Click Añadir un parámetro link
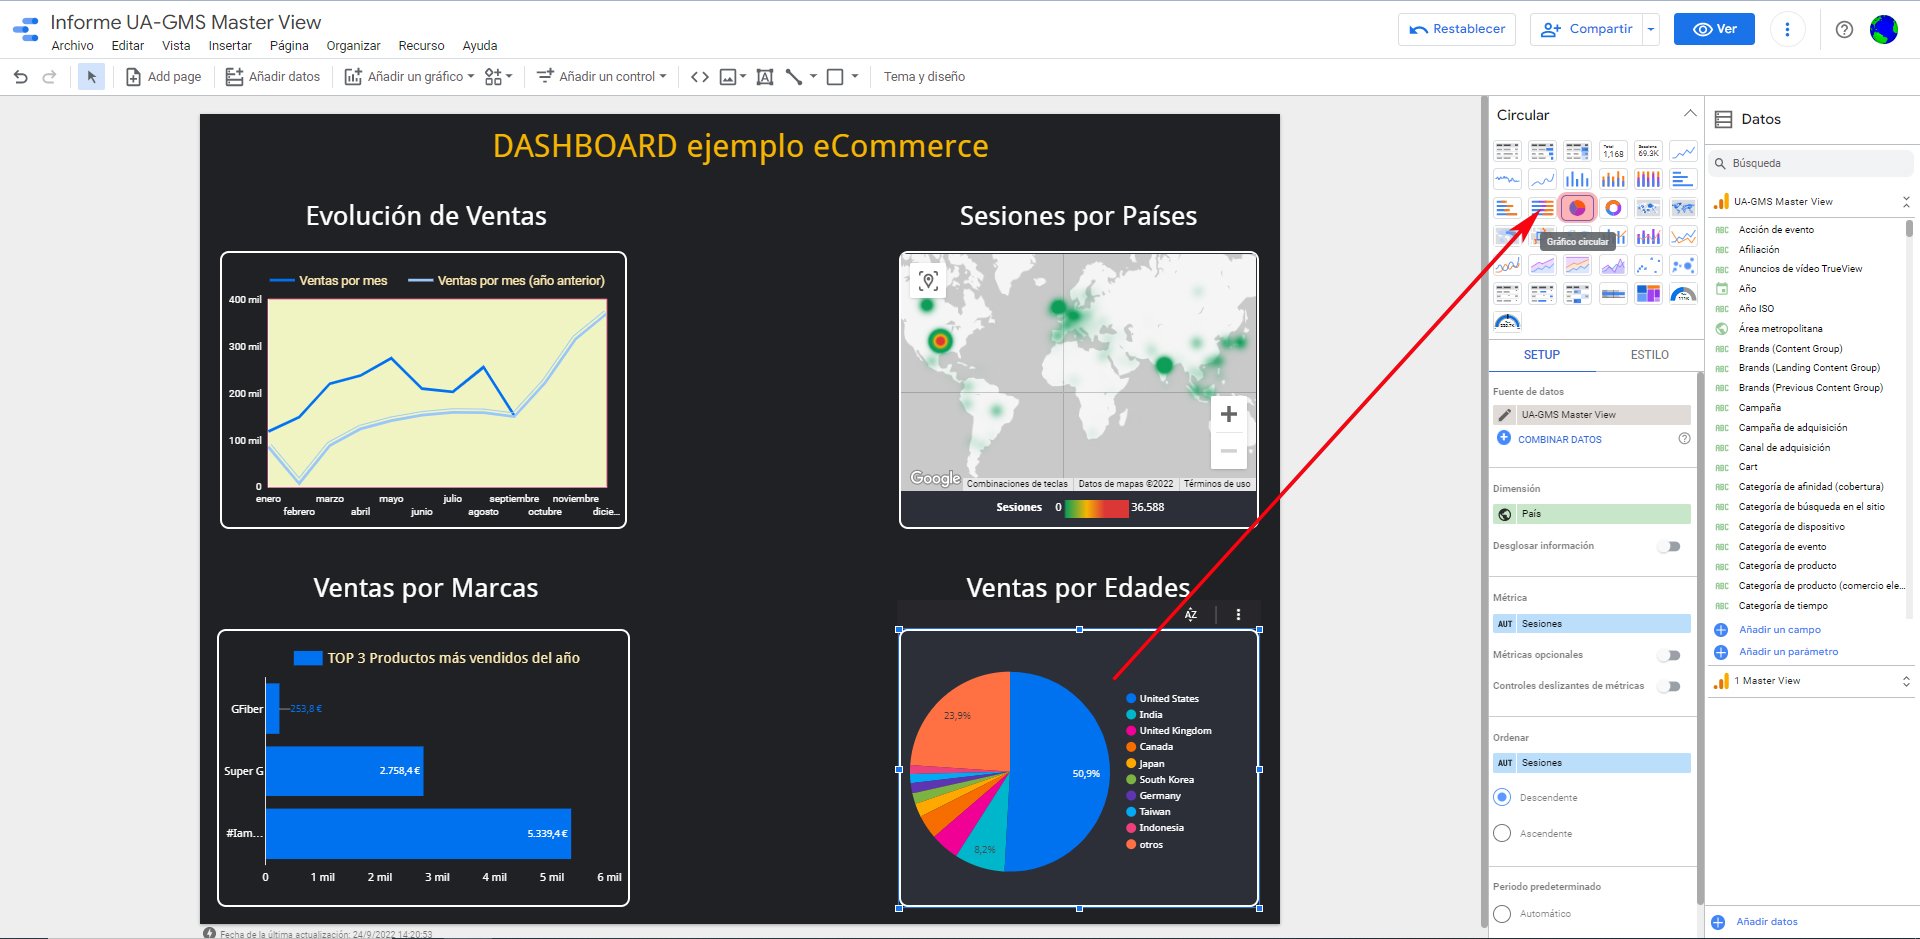 (x=1788, y=652)
